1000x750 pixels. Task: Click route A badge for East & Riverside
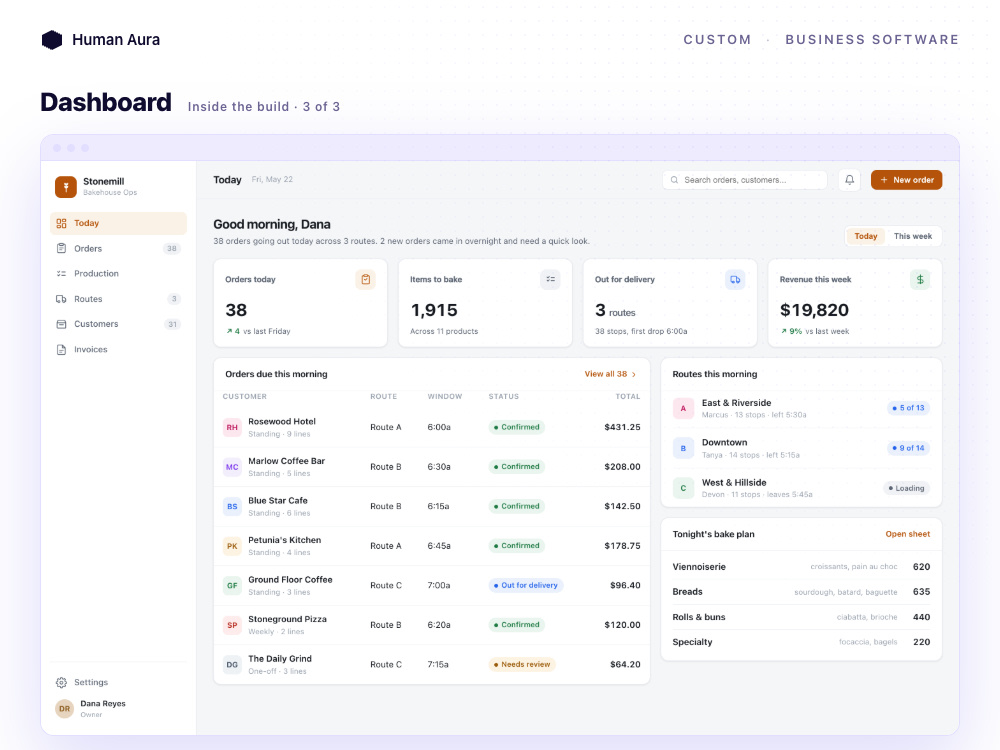coord(683,408)
